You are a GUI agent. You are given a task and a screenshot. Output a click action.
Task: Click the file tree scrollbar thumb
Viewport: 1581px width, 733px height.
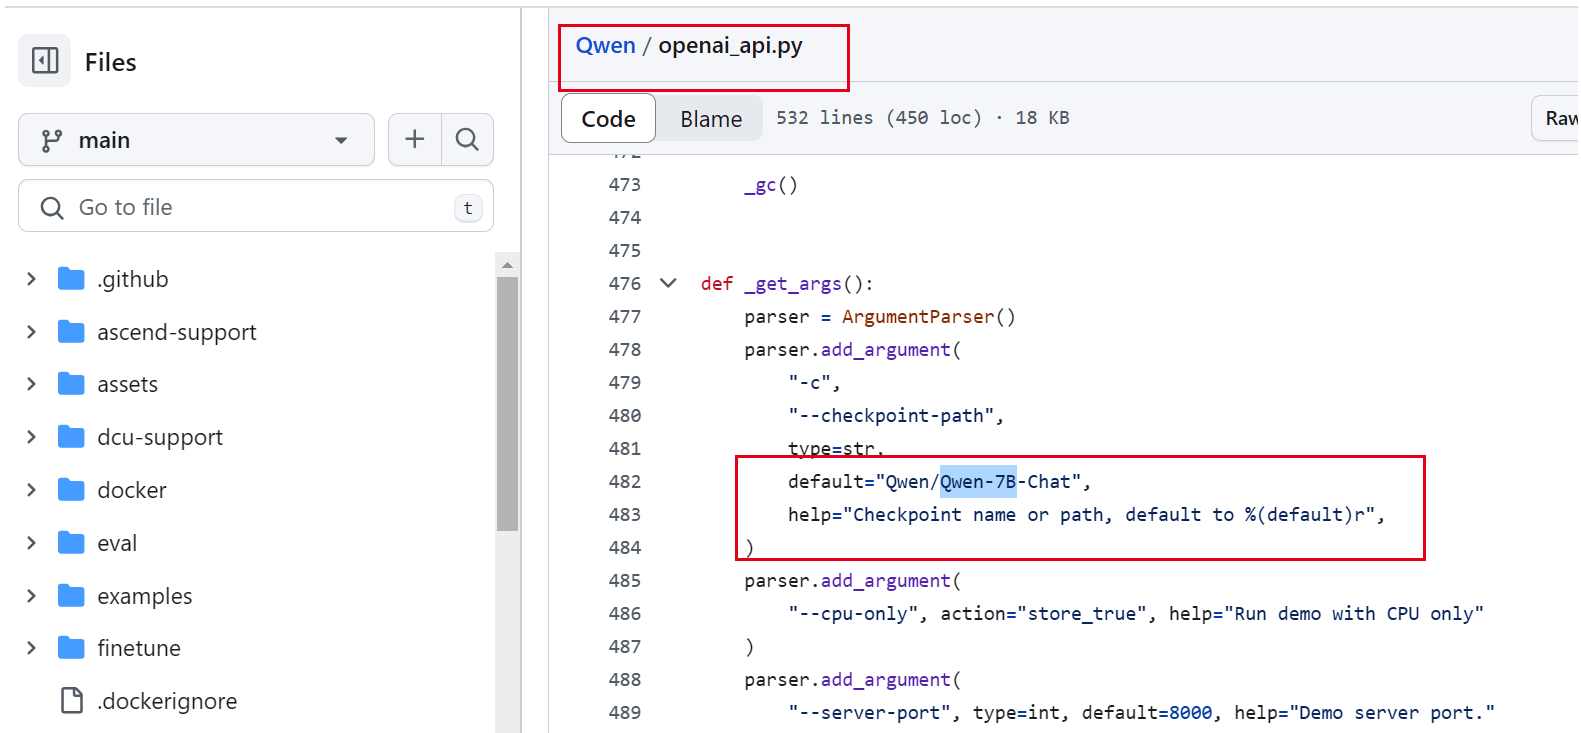[507, 404]
